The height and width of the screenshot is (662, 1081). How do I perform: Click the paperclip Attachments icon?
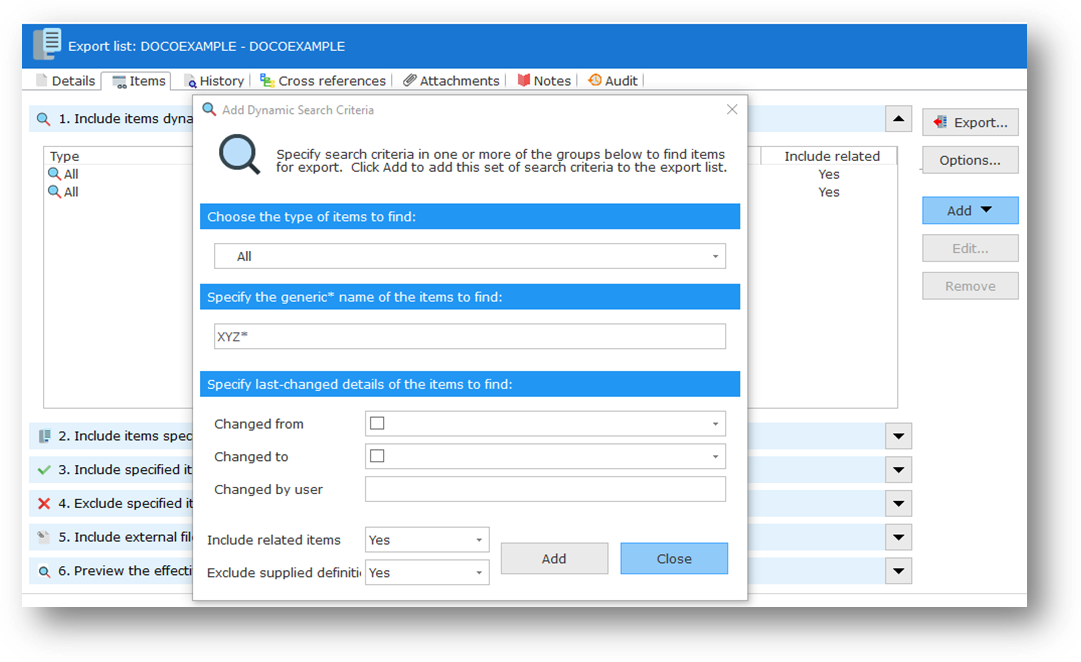pos(410,80)
